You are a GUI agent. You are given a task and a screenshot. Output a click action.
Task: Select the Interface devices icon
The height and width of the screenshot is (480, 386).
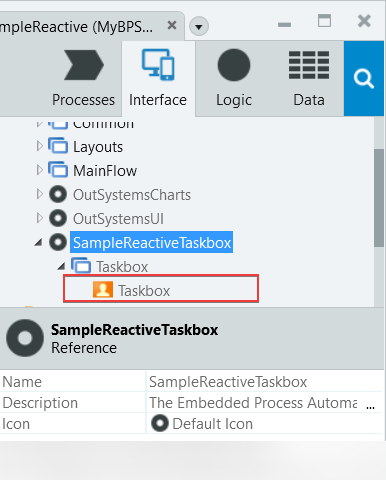coord(158,64)
